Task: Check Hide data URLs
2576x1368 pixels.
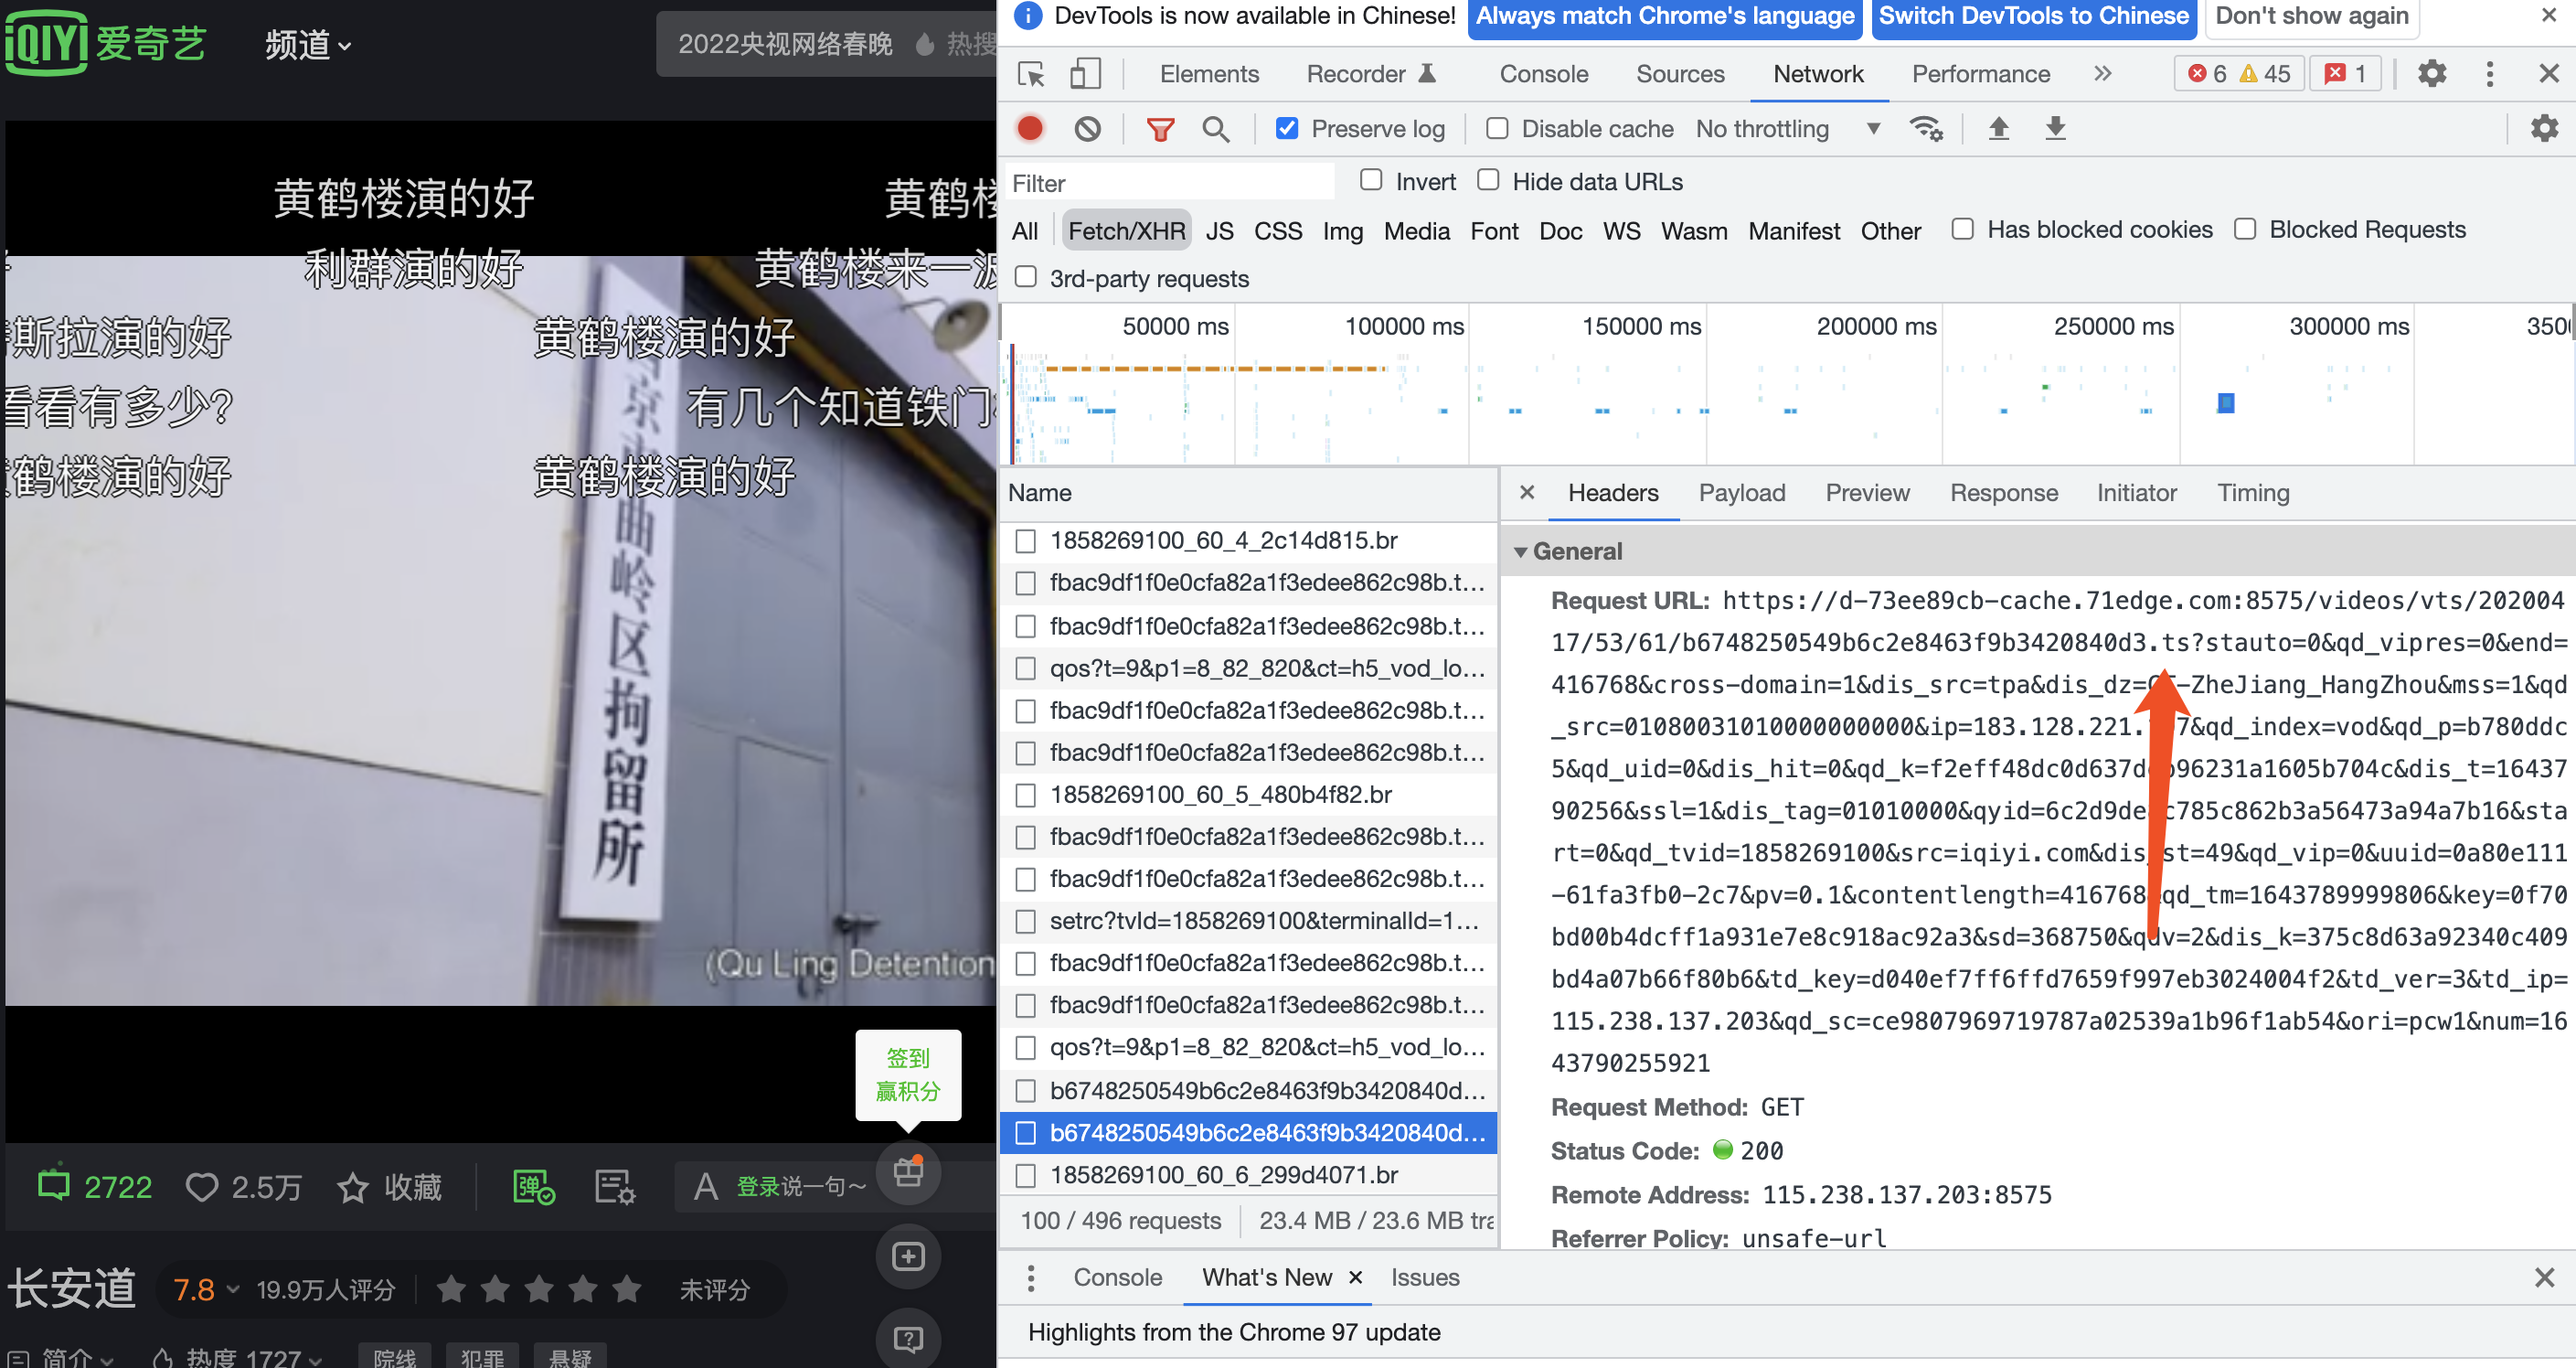Action: pos(1488,180)
